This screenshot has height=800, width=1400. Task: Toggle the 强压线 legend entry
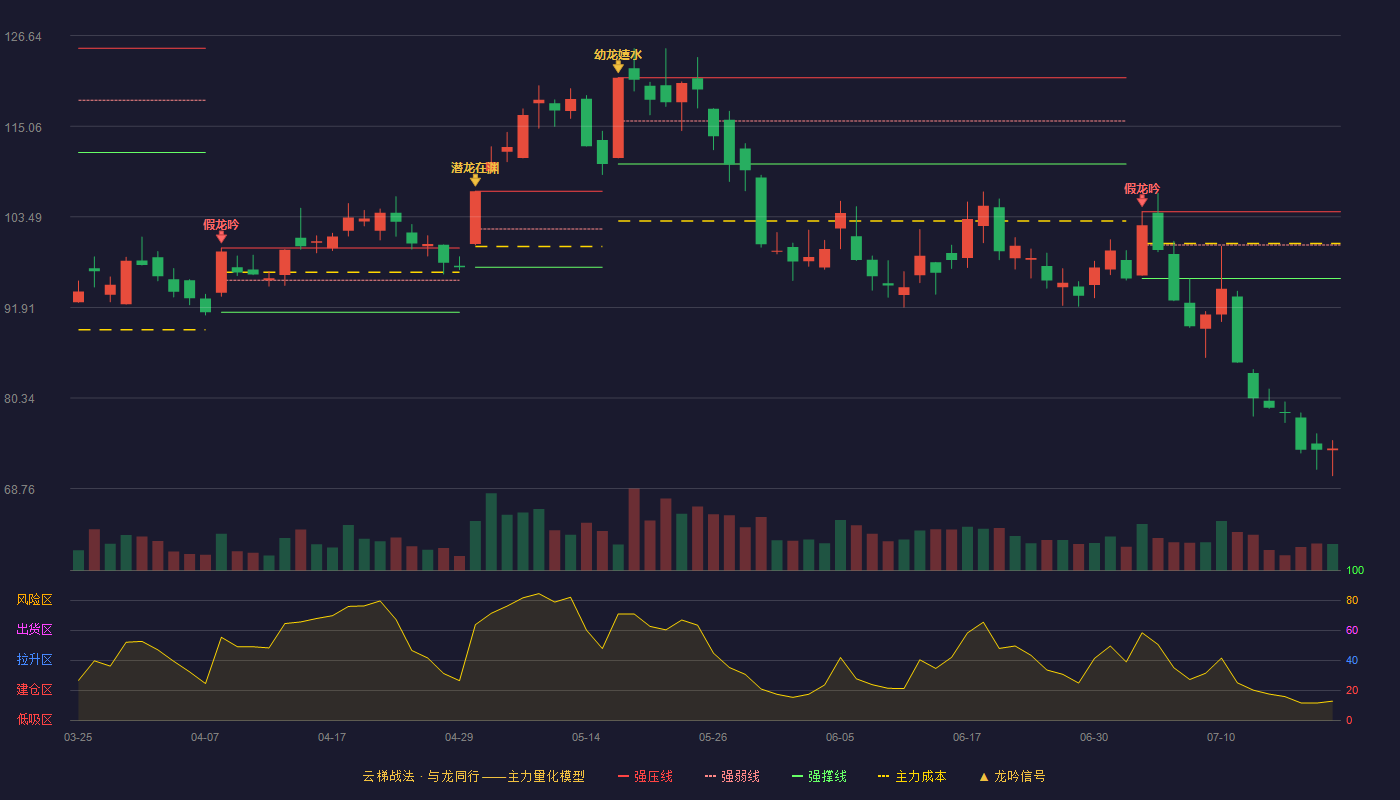point(645,776)
